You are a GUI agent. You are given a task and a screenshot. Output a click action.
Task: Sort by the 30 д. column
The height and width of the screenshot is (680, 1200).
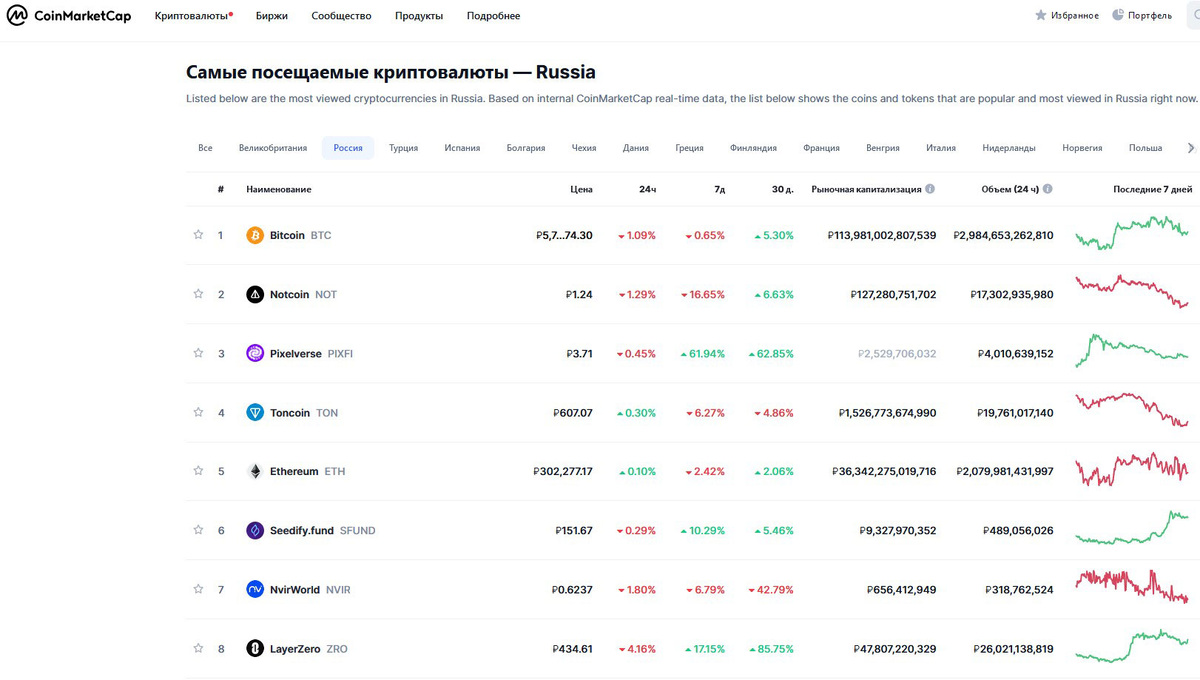[x=783, y=189]
